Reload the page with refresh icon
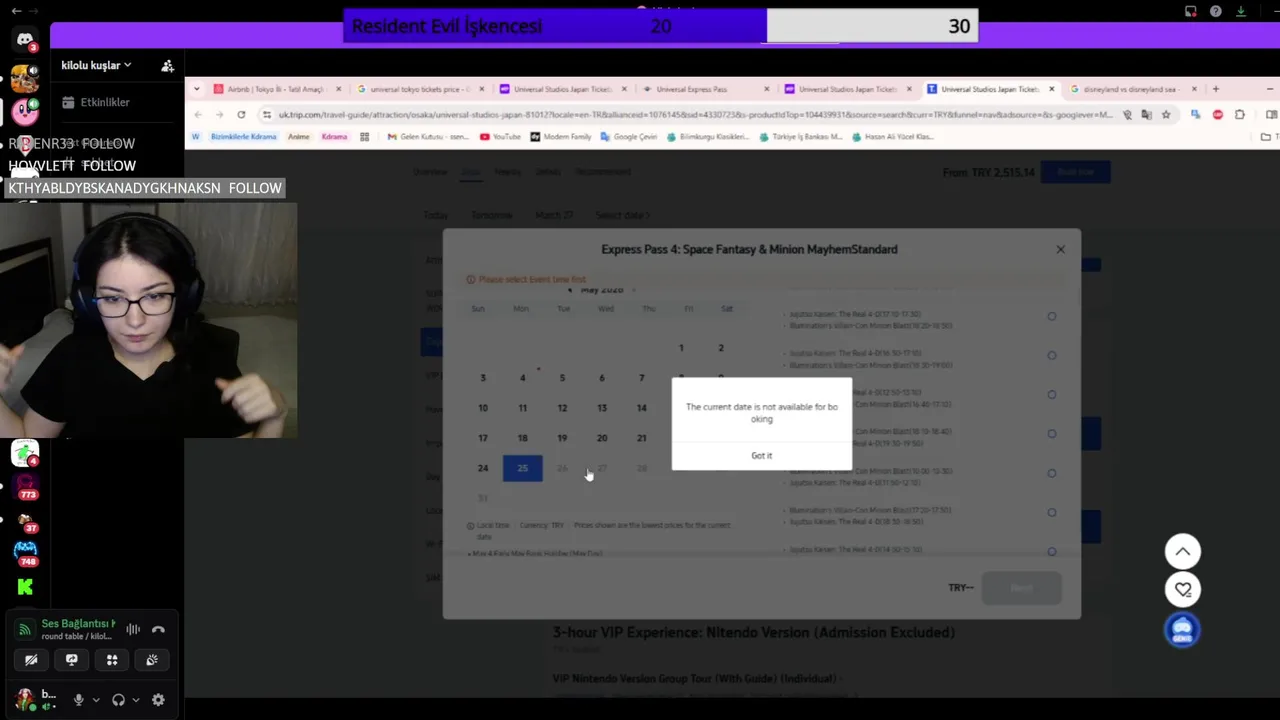The width and height of the screenshot is (1280, 720). point(241,115)
